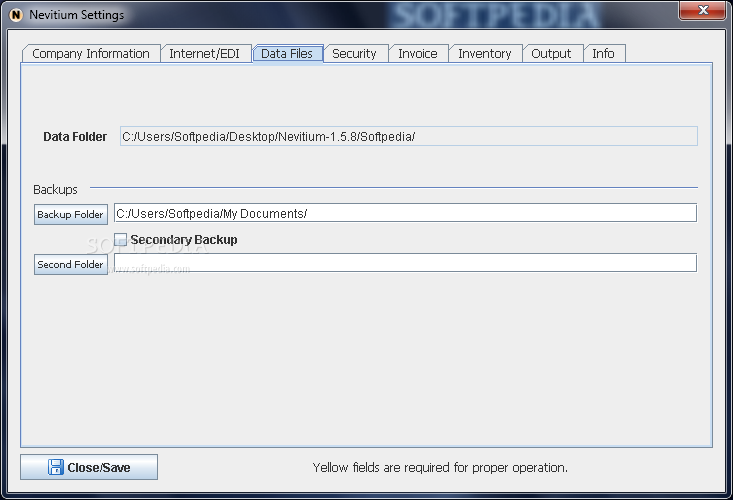Switch to the Inventory tab
The height and width of the screenshot is (500, 733).
[x=484, y=54]
